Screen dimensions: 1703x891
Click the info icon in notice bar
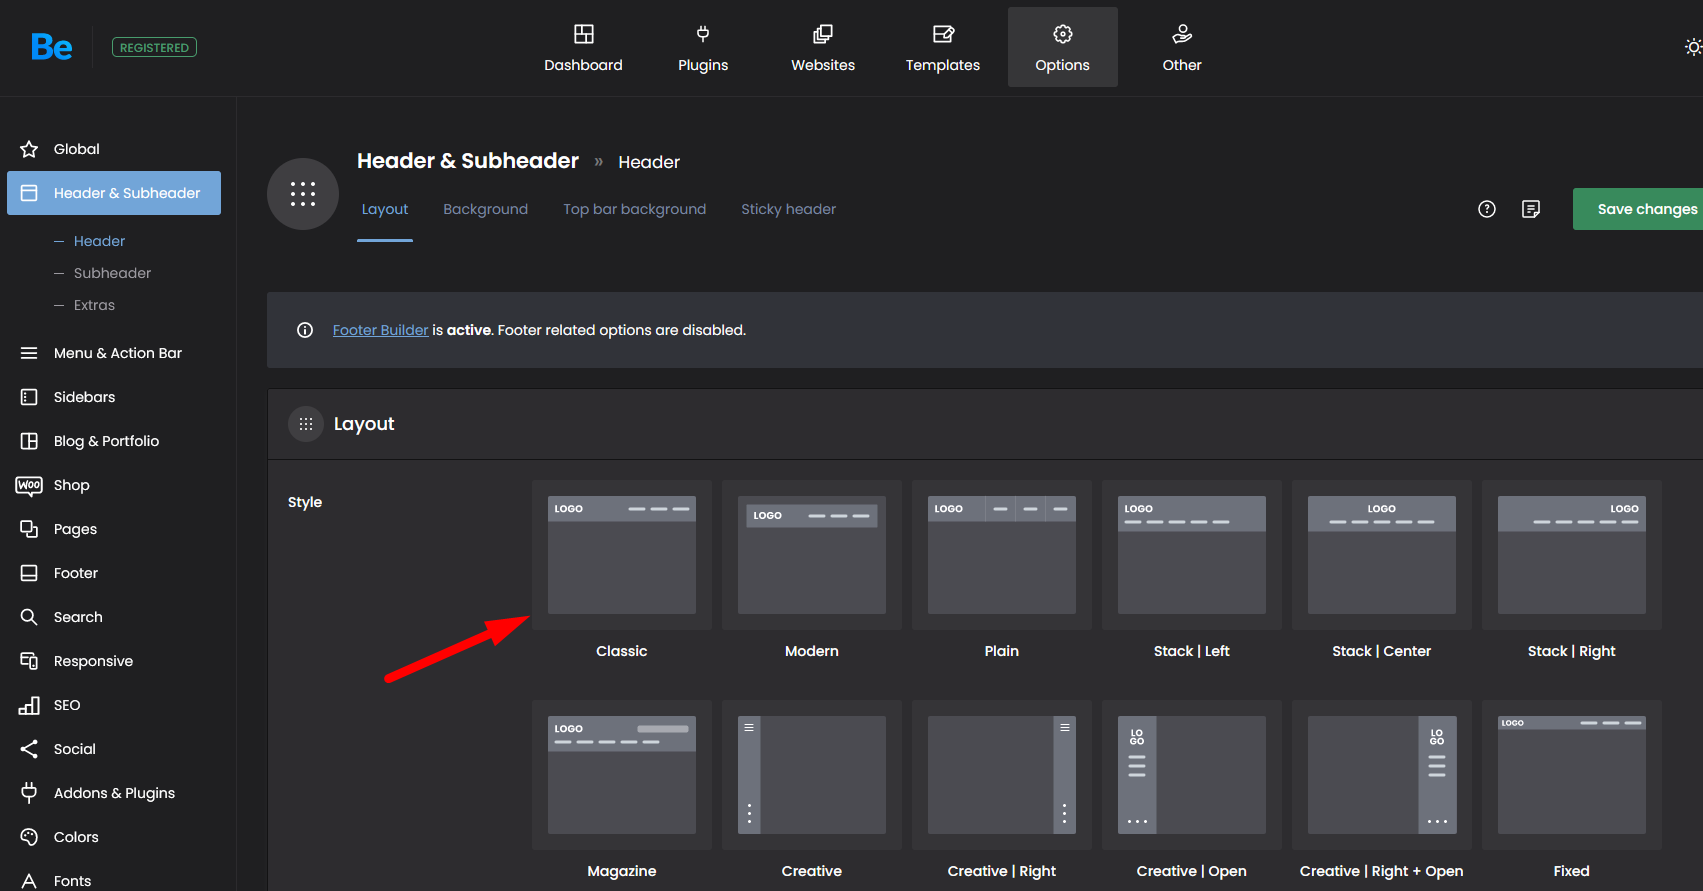click(x=305, y=330)
